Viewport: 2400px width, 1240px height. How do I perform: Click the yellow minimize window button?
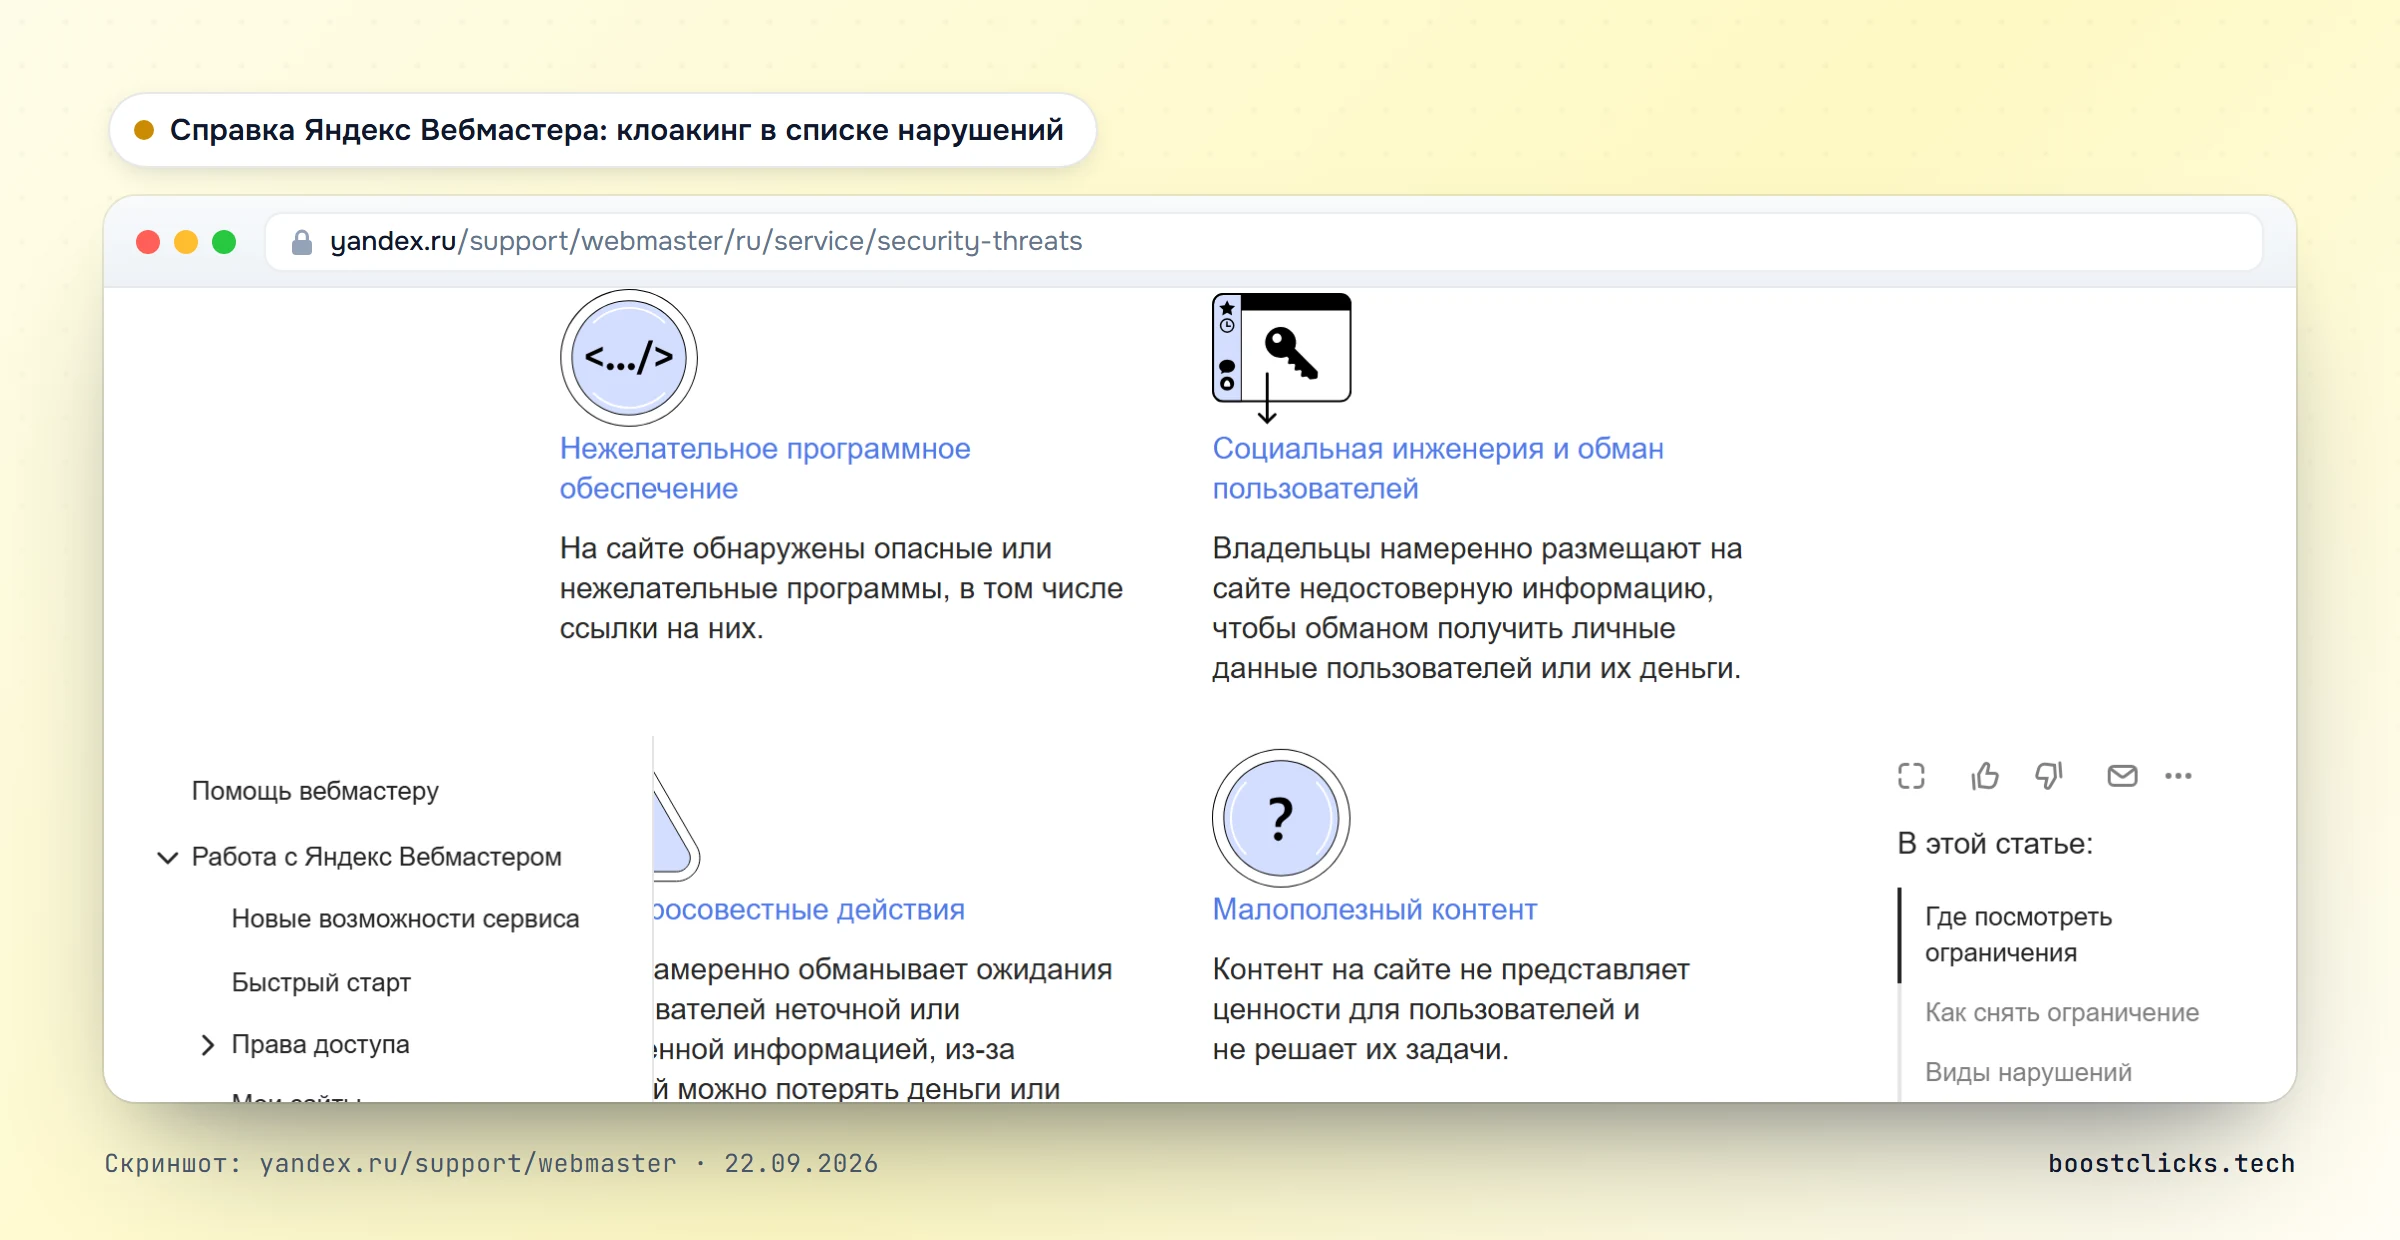pyautogui.click(x=186, y=242)
